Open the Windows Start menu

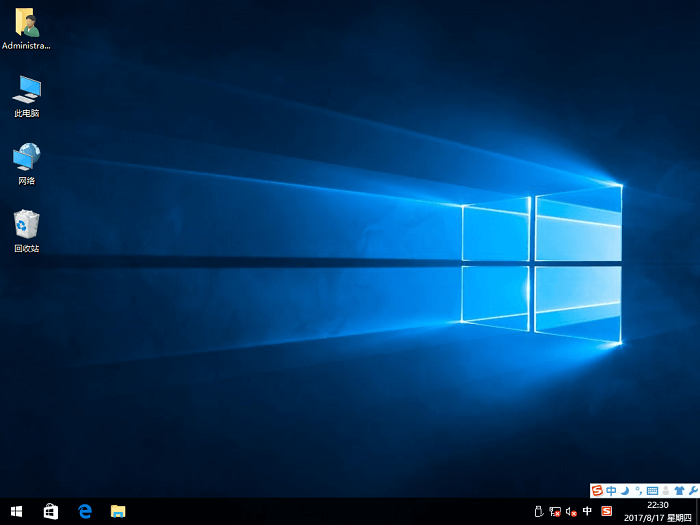click(17, 511)
